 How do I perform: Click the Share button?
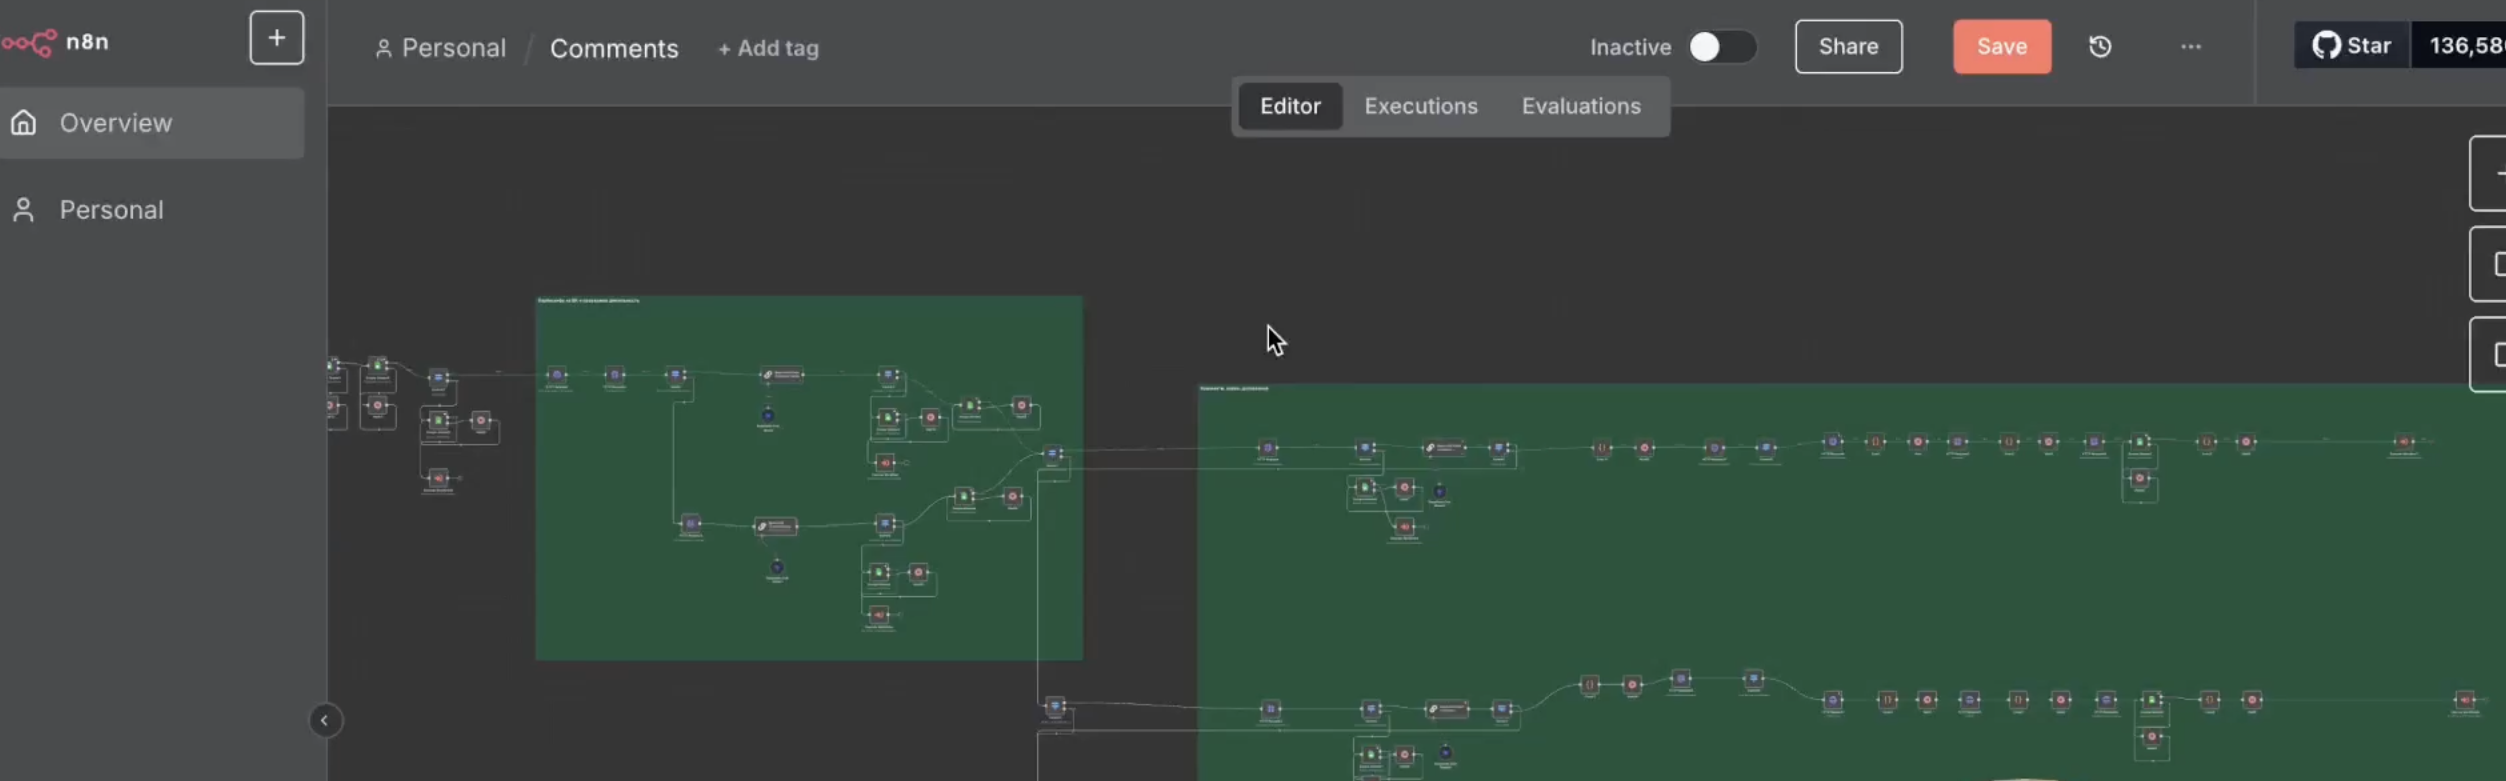pyautogui.click(x=1848, y=47)
